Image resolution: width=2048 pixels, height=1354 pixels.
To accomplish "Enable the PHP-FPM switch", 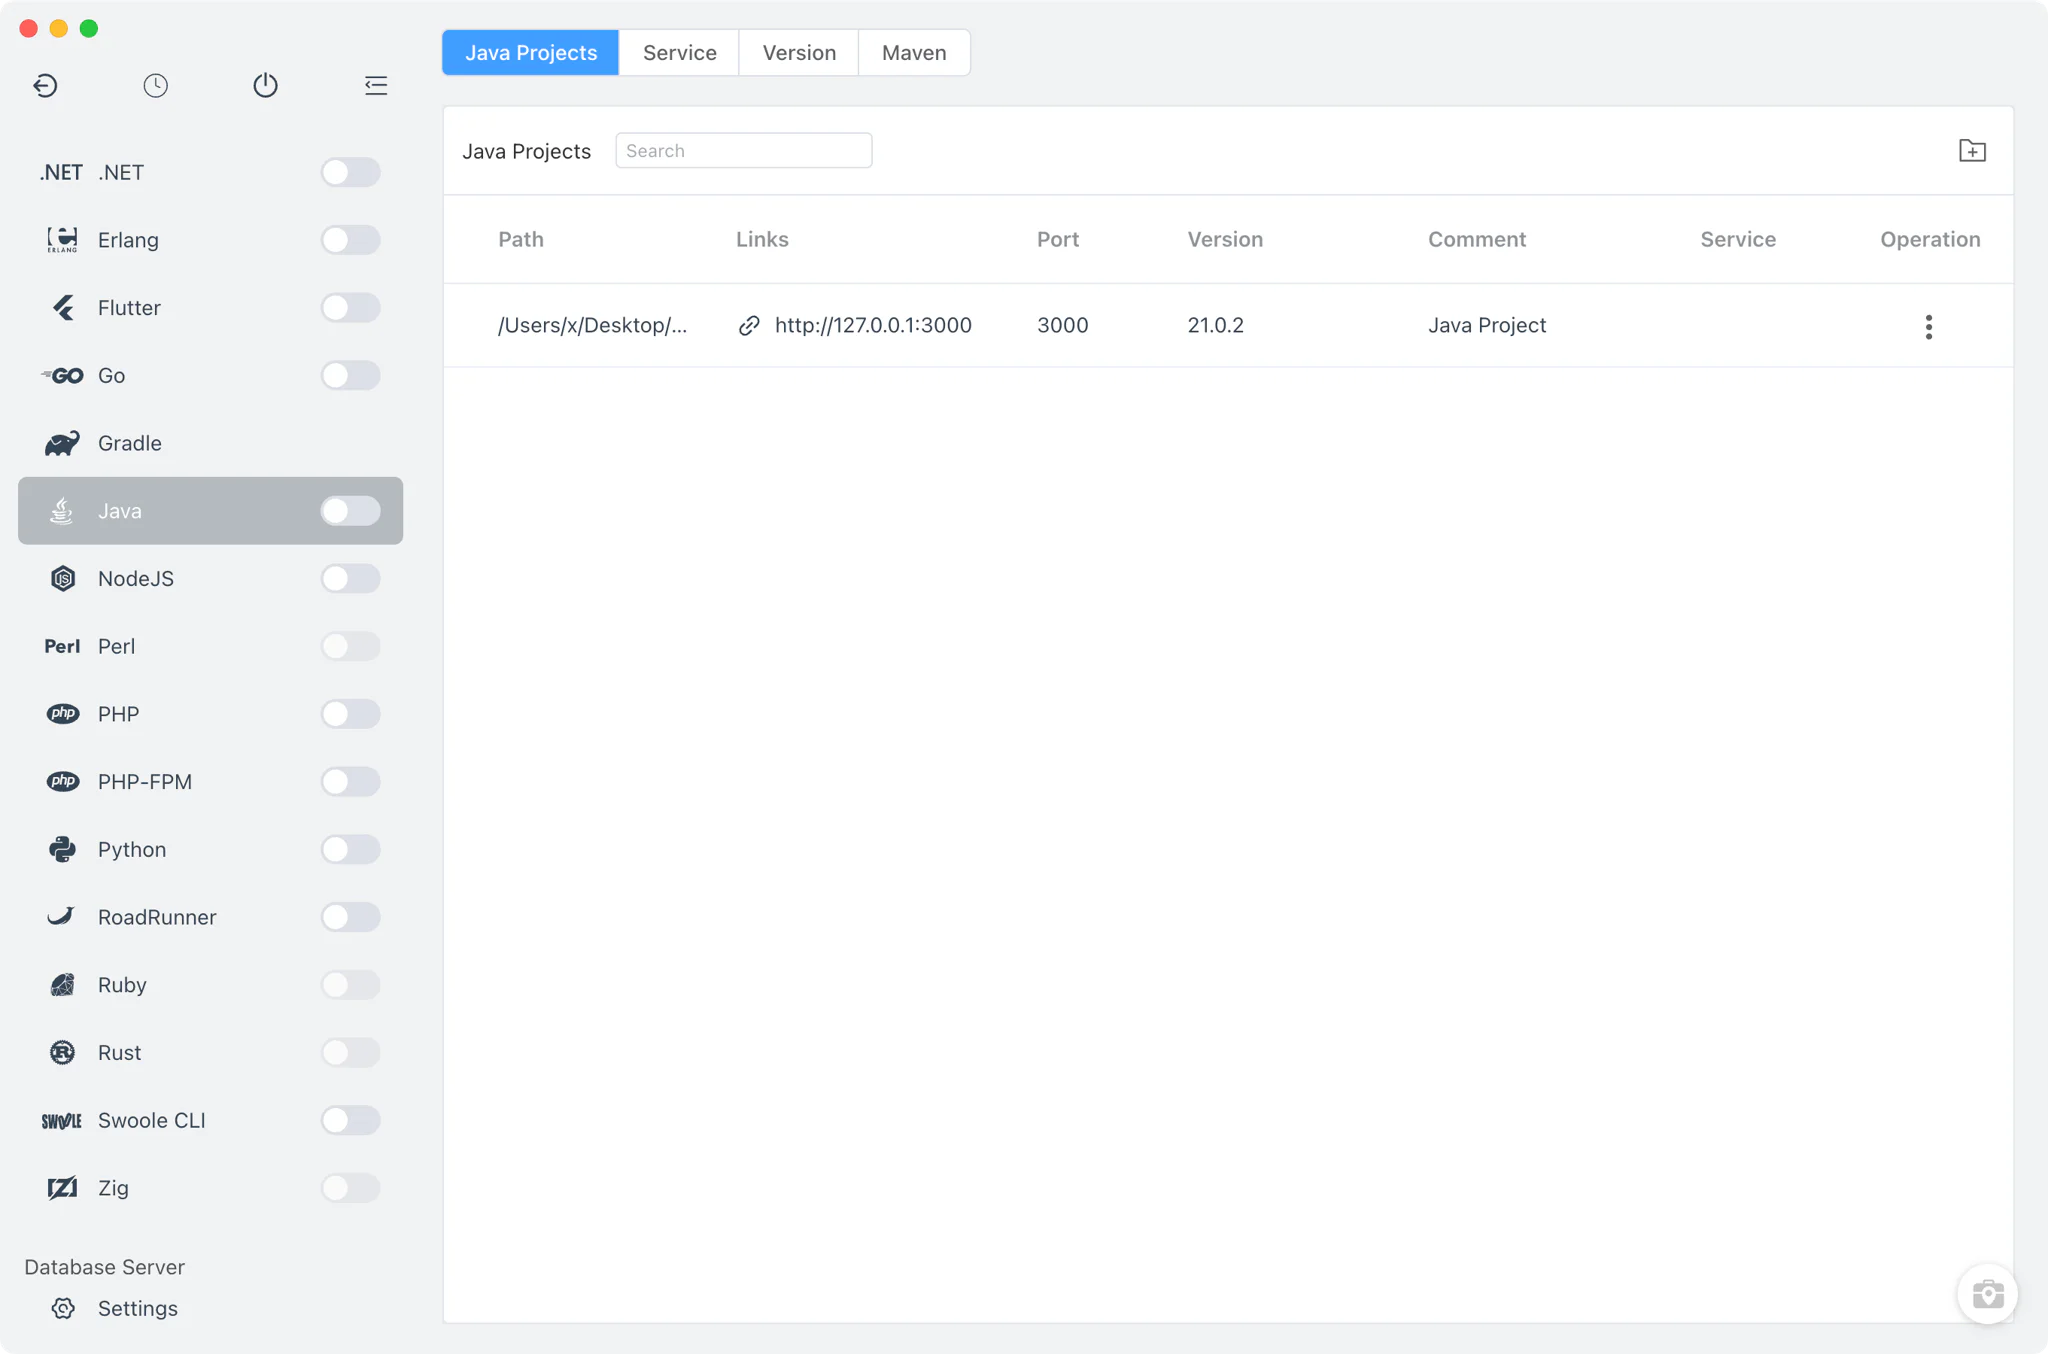I will click(350, 782).
